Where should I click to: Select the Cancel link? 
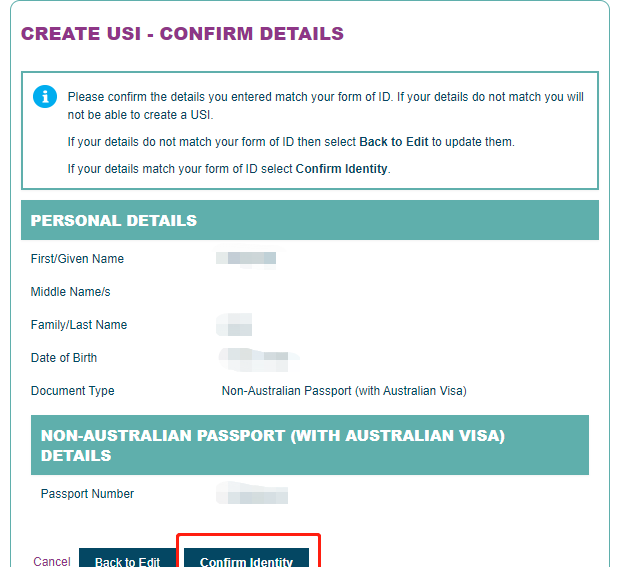click(x=52, y=561)
